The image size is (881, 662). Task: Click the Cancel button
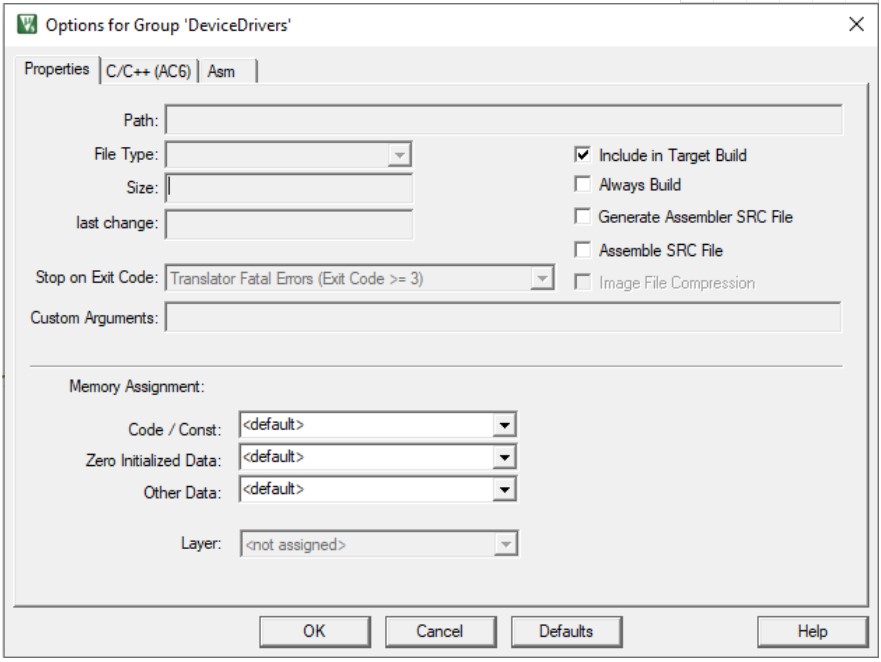click(x=440, y=631)
